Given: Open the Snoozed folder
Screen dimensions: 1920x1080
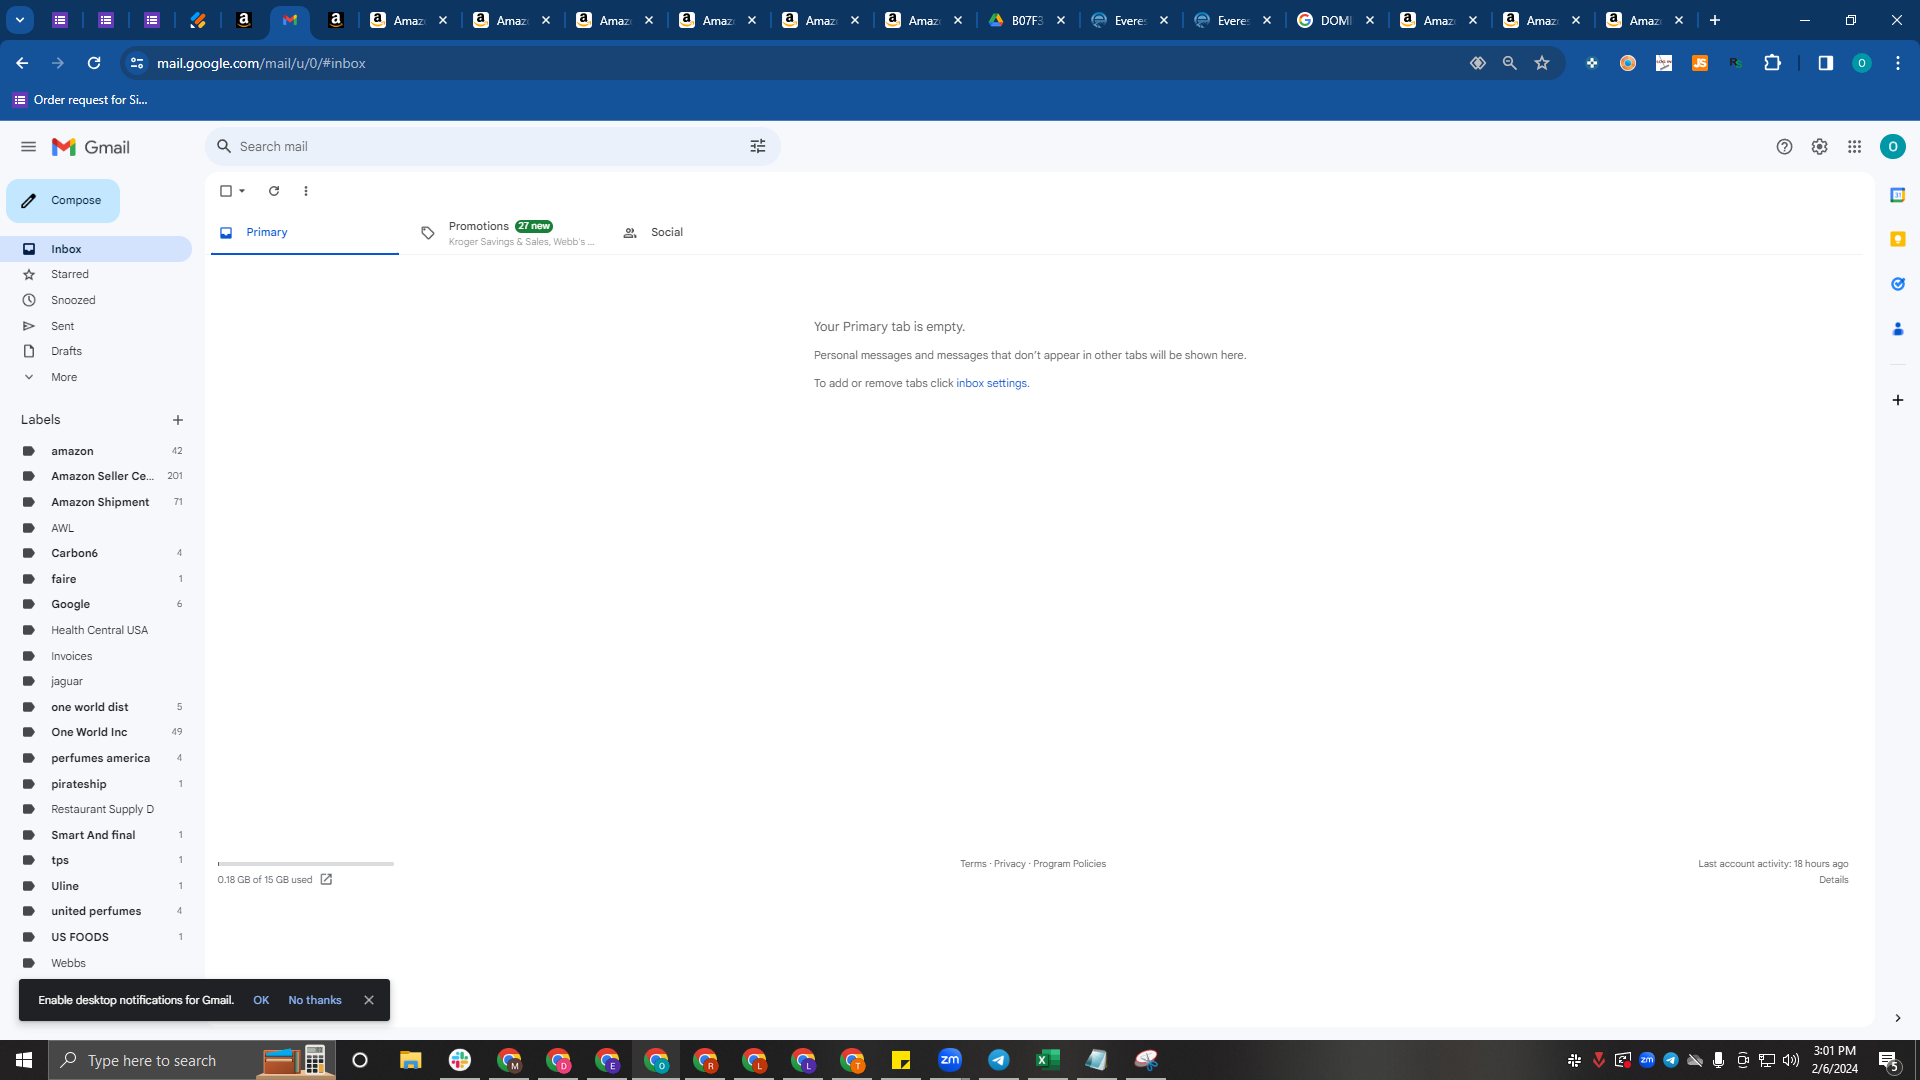Looking at the screenshot, I should [96, 300].
